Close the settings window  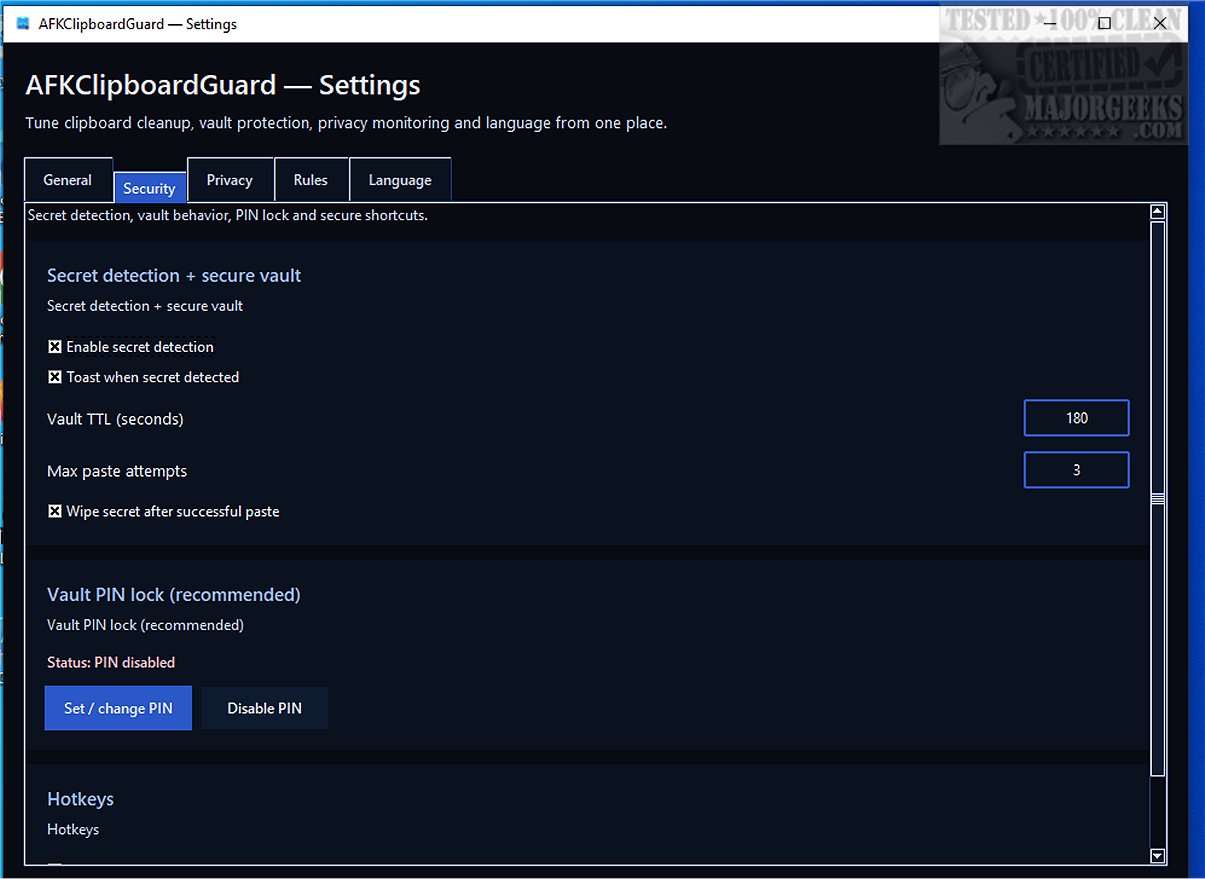point(1160,23)
